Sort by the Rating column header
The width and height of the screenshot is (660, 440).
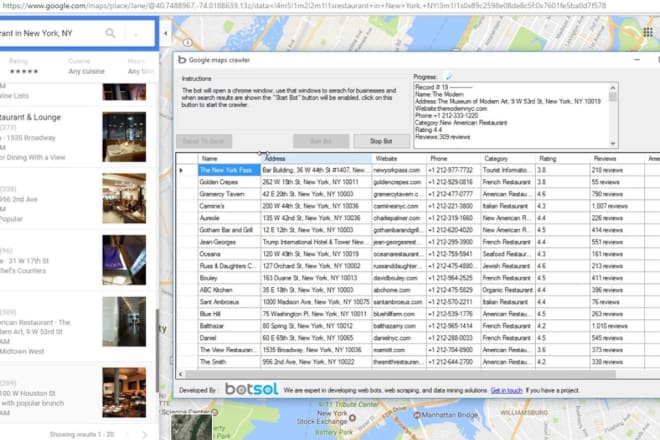pos(563,159)
